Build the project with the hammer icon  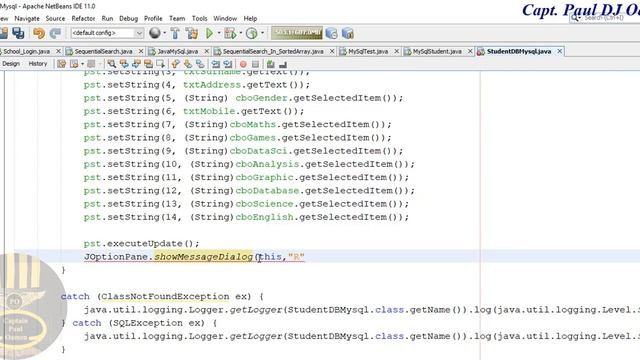pos(175,33)
